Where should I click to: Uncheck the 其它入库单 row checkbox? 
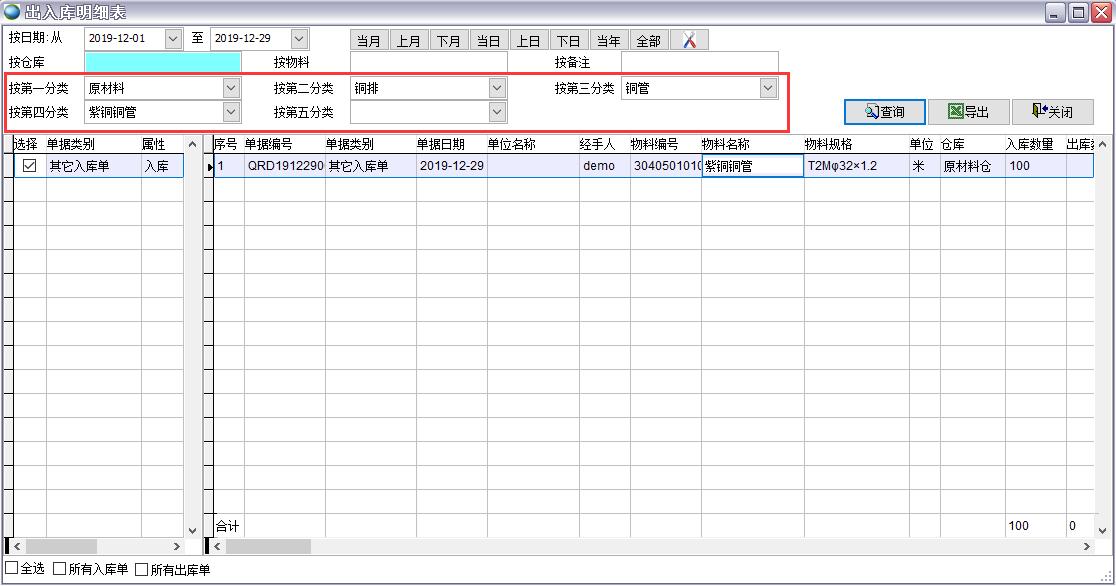[x=29, y=166]
